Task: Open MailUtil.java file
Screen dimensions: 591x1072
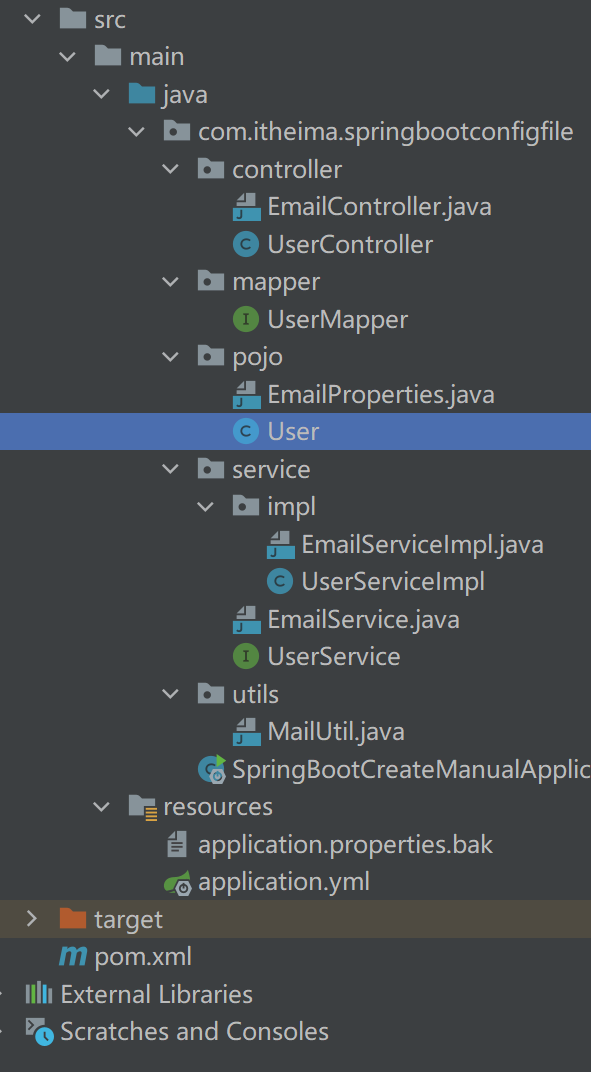Action: pos(336,732)
